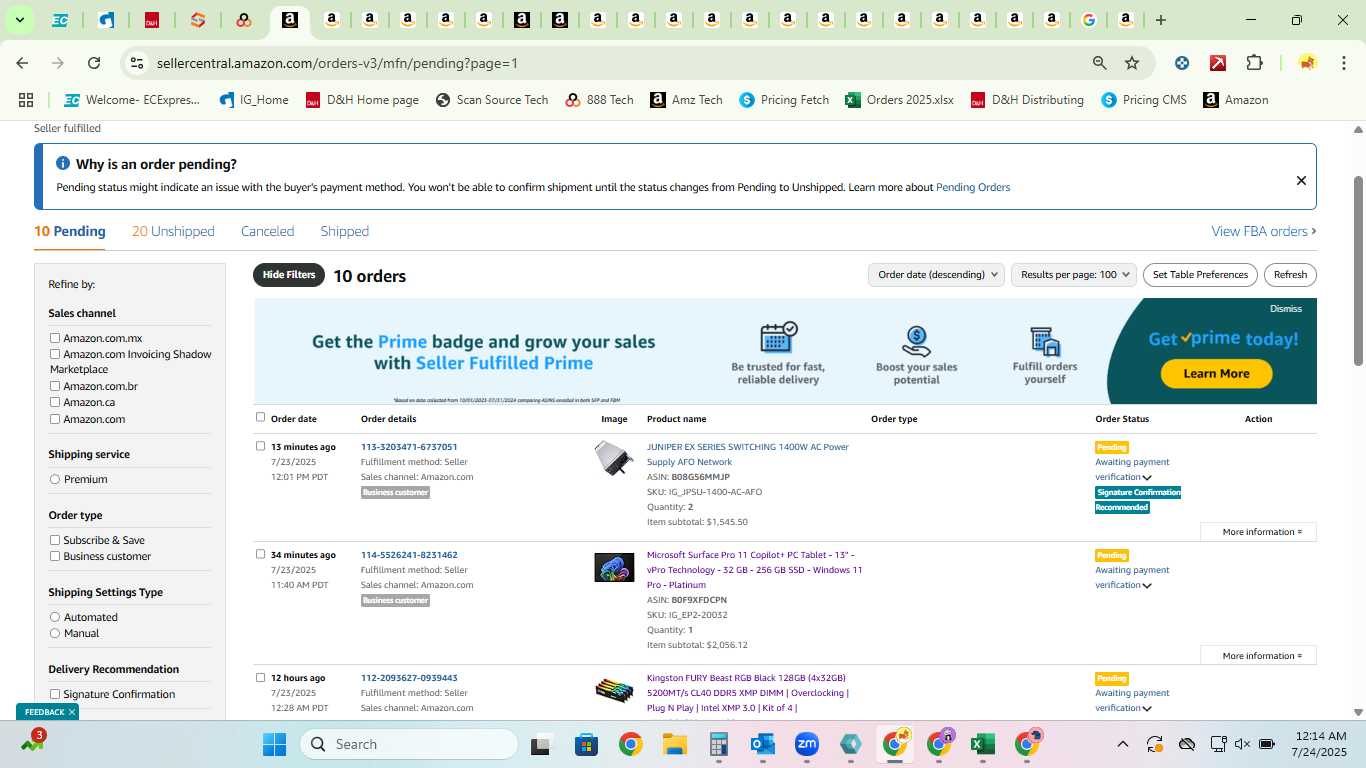1366x768 pixels.
Task: Select the Shipped orders tab
Action: click(x=344, y=231)
